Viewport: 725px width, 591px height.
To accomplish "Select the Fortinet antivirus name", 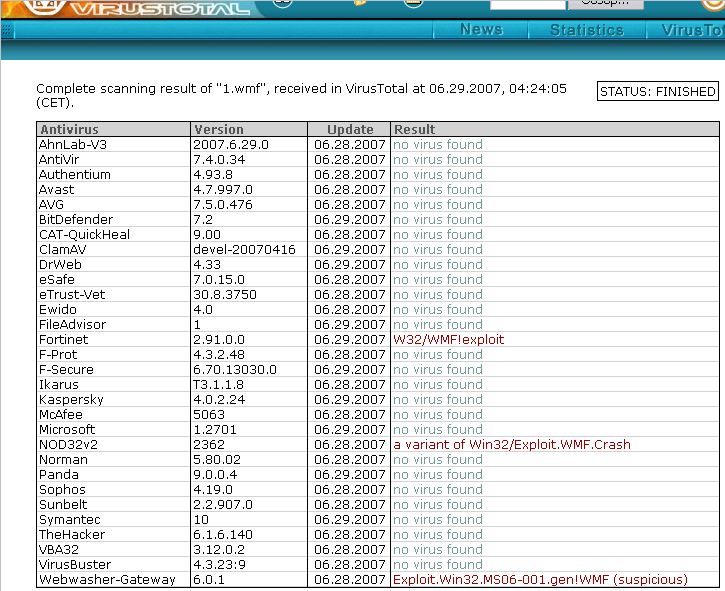I will [63, 339].
